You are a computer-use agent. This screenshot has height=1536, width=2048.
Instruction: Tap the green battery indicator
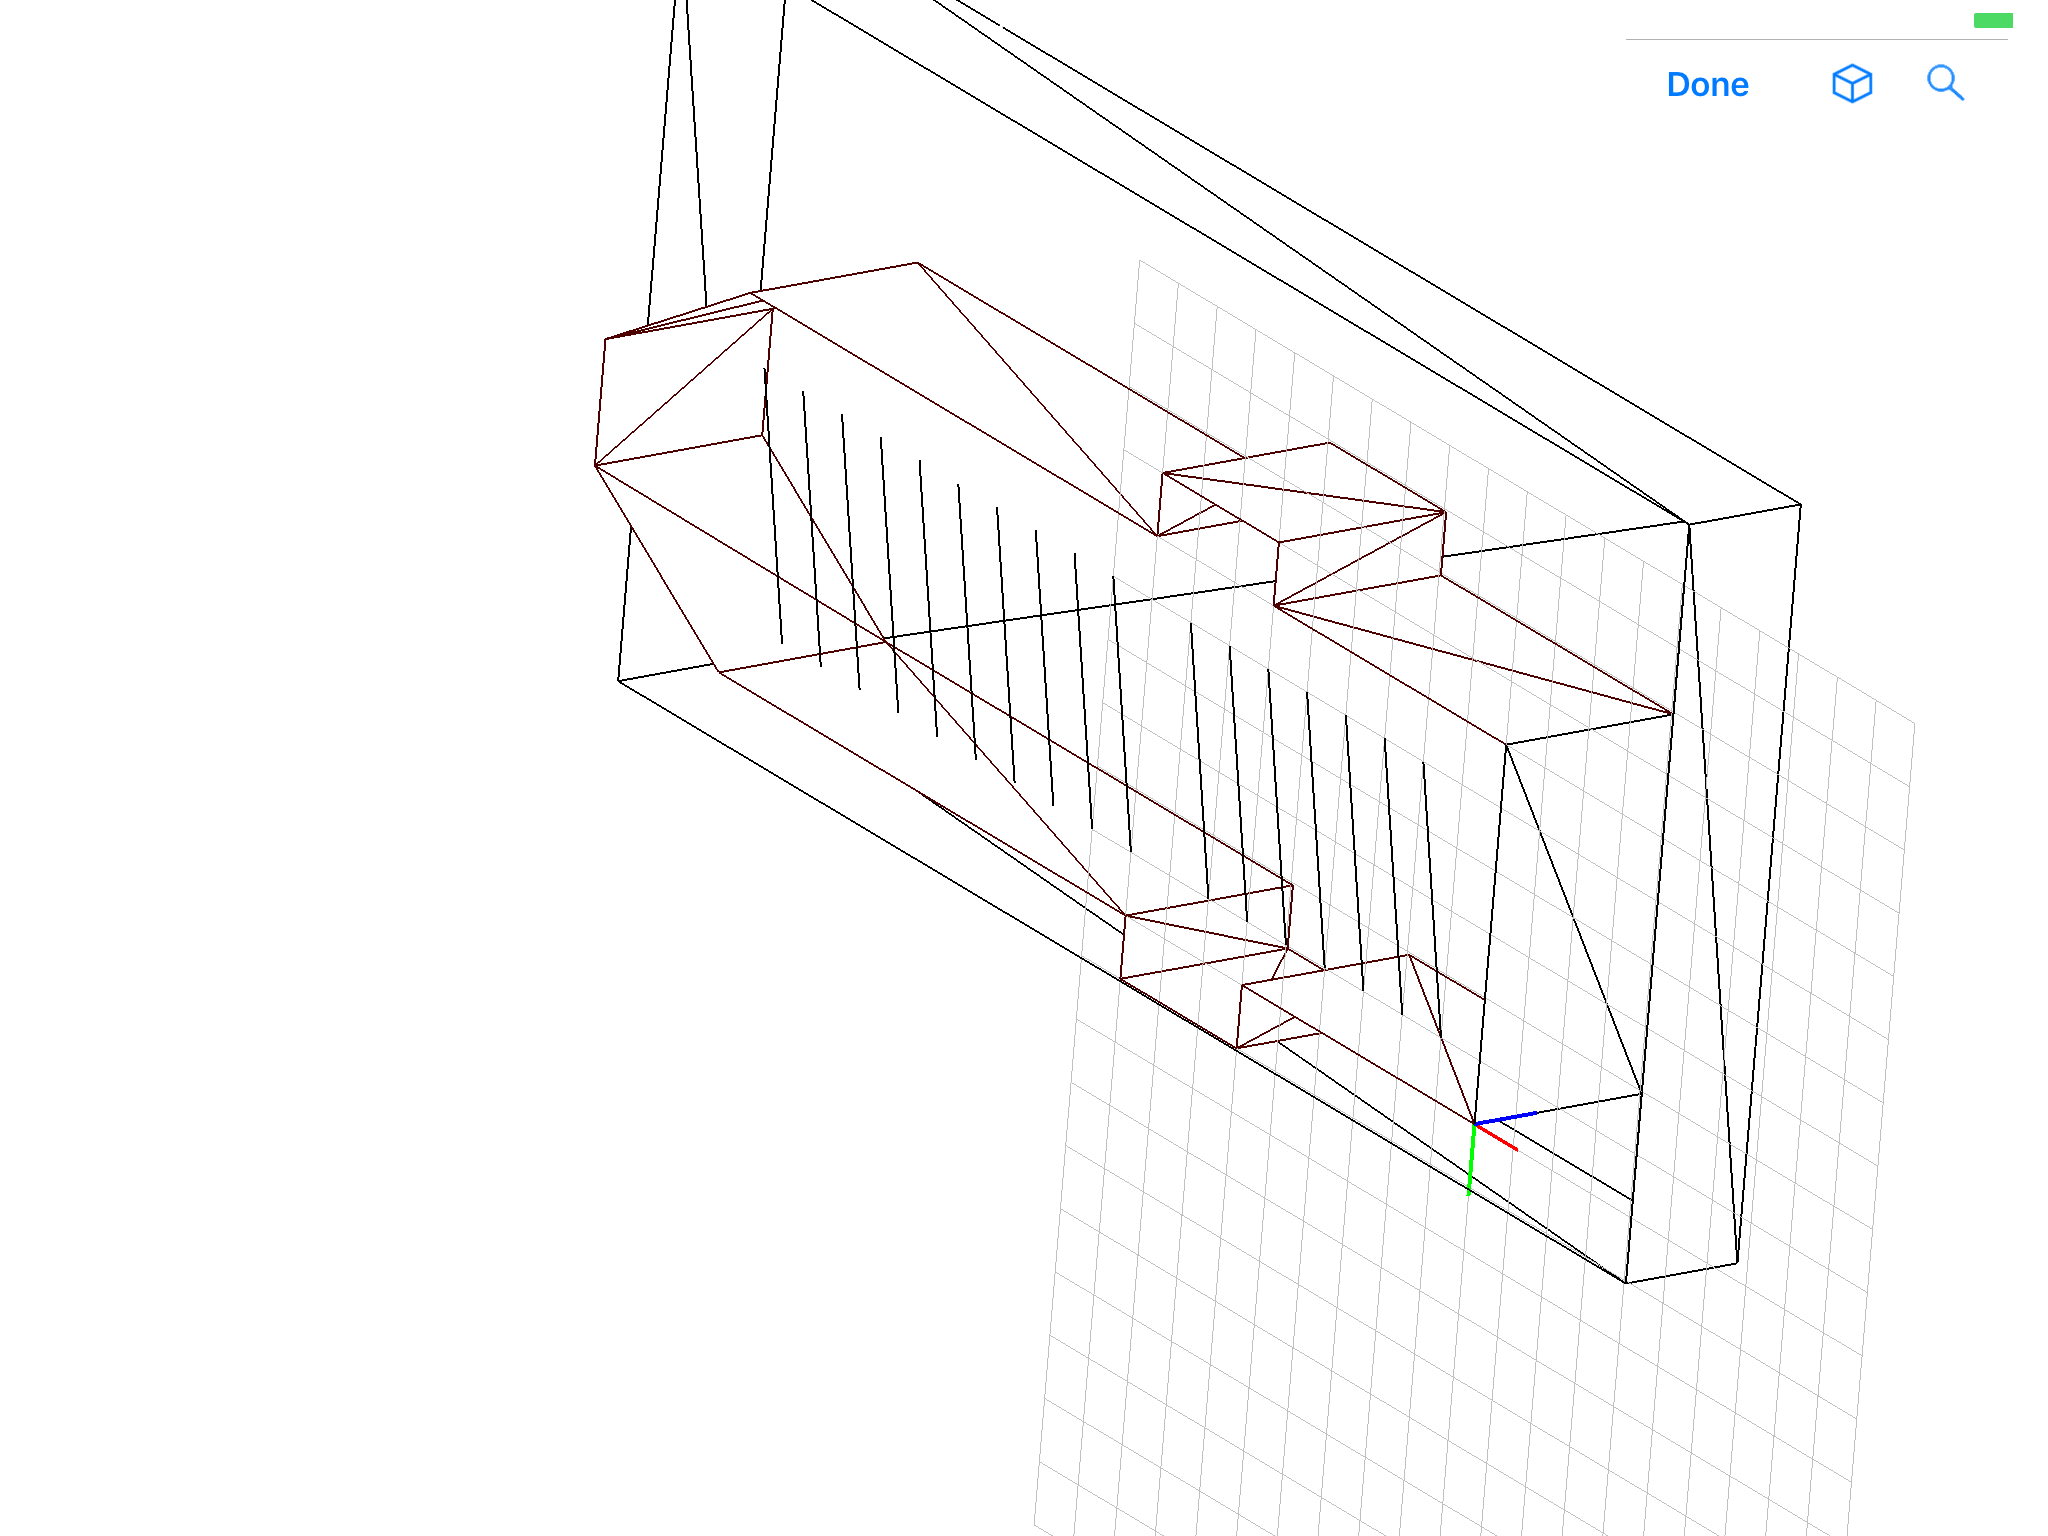1992,21
